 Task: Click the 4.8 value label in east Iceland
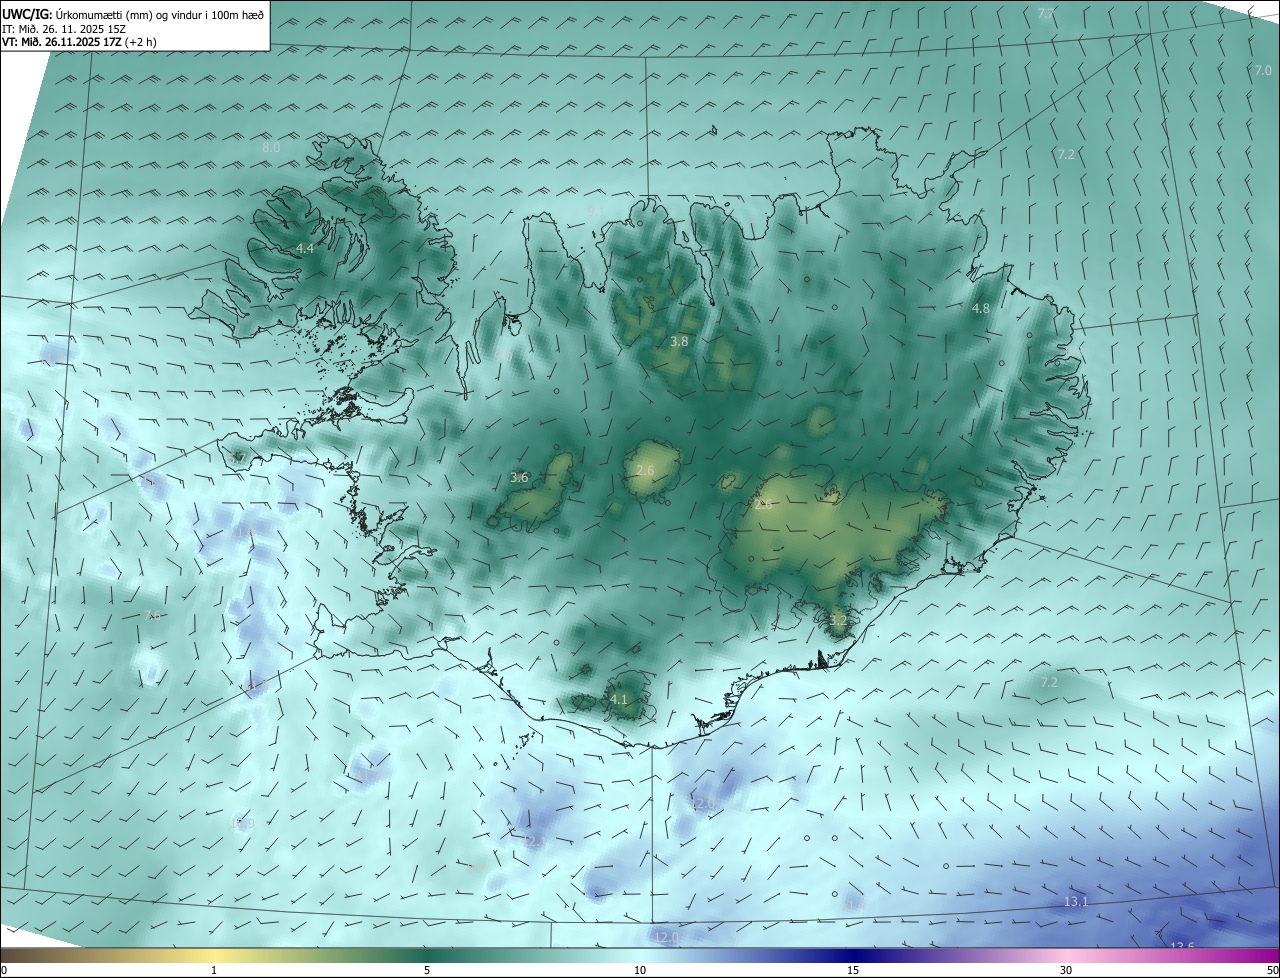[981, 309]
